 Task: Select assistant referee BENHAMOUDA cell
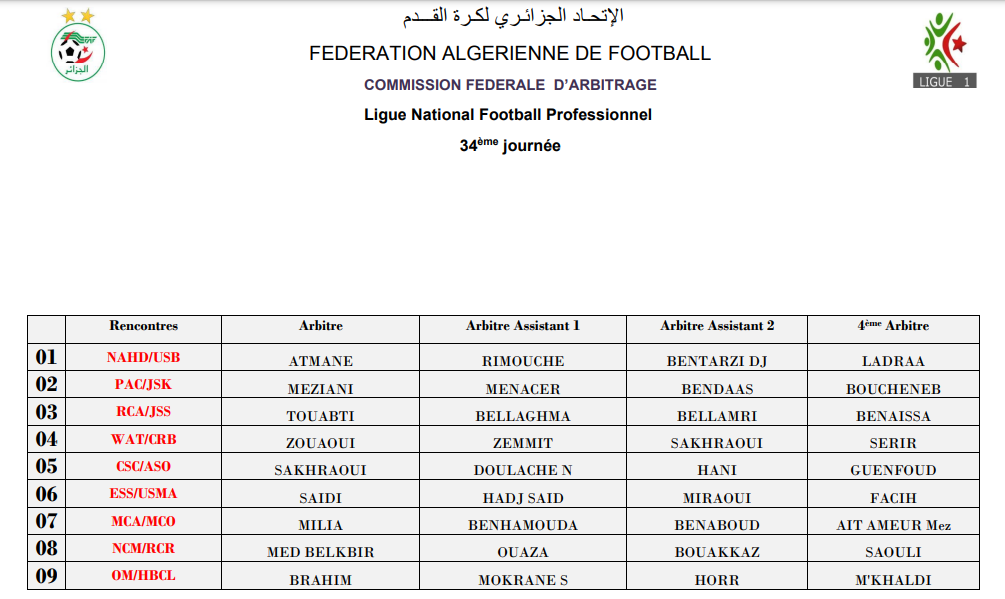[523, 526]
